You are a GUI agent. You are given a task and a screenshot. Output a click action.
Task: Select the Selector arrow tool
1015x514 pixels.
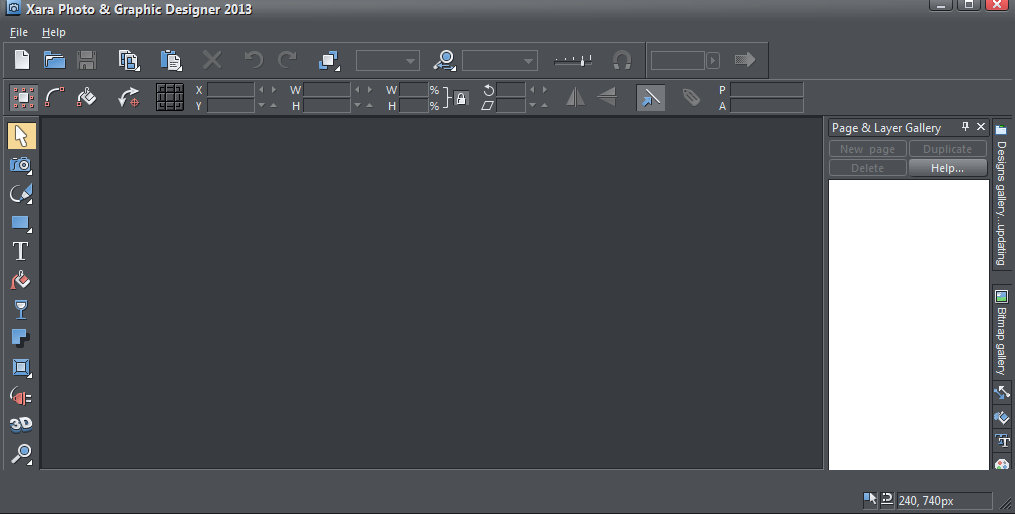point(21,137)
